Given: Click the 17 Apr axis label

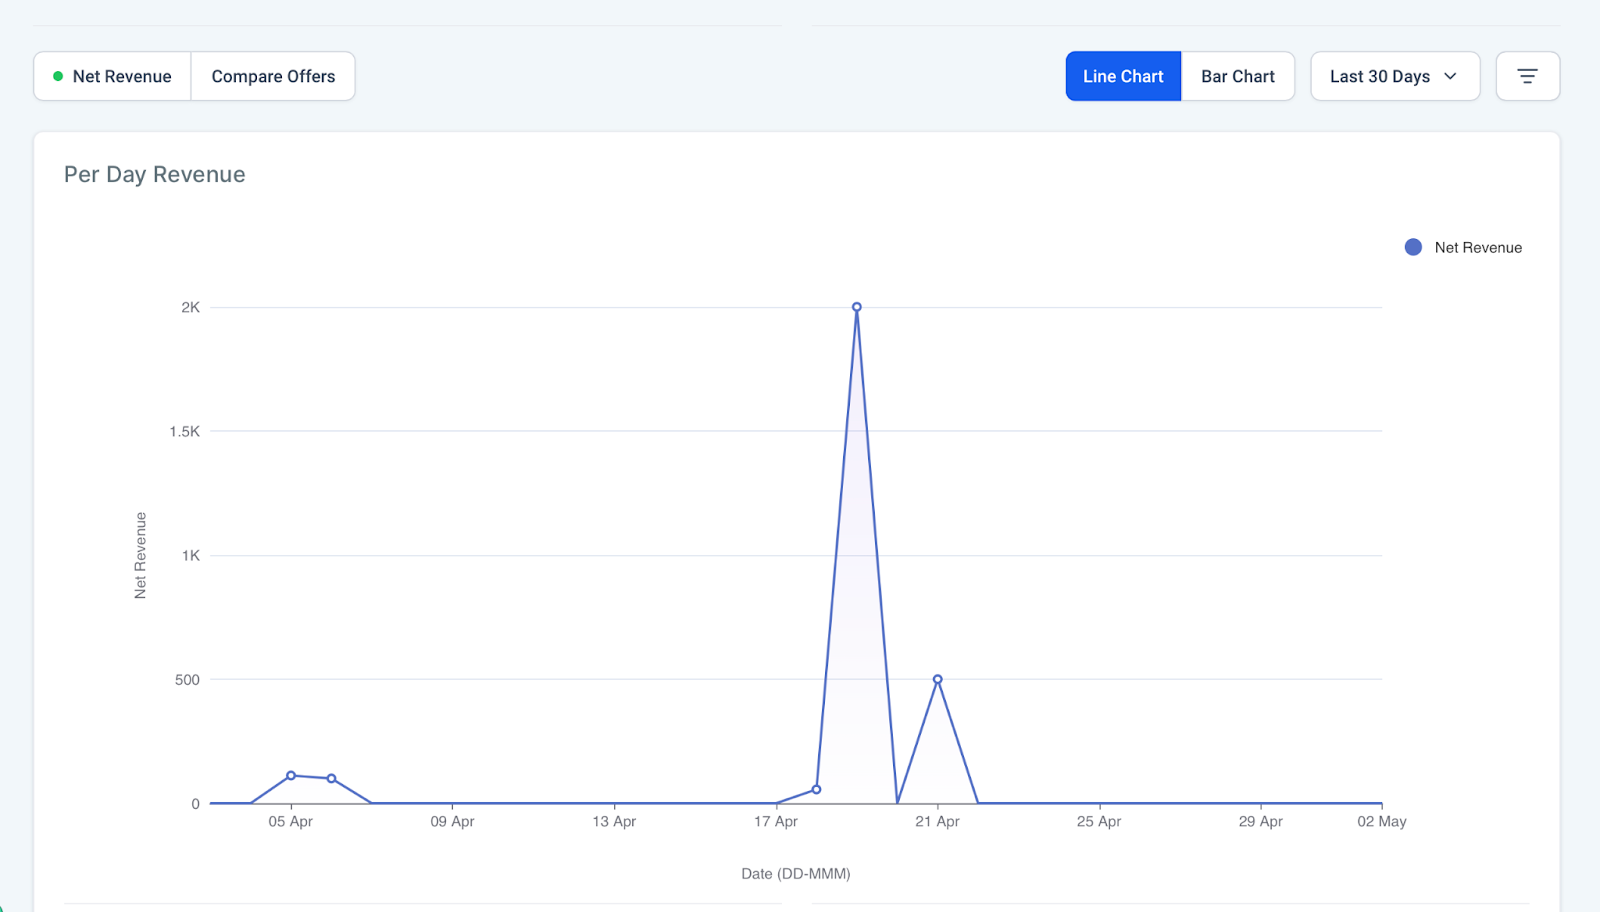Looking at the screenshot, I should tap(776, 821).
